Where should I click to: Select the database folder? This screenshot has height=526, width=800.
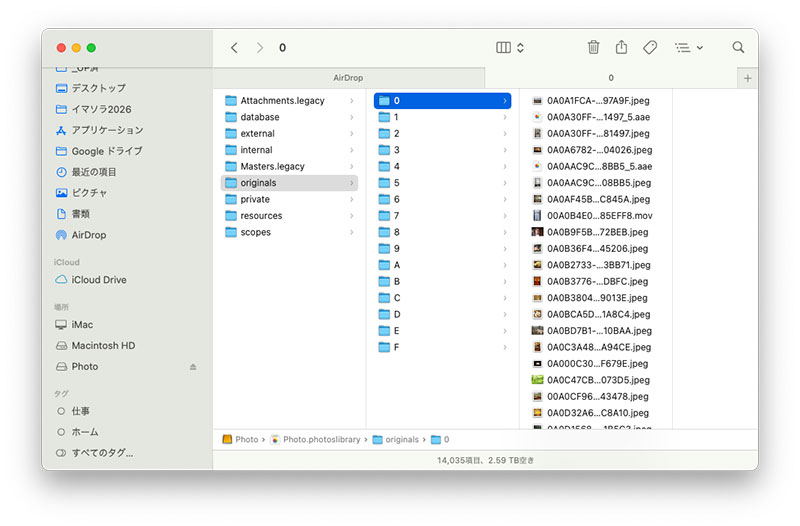pyautogui.click(x=259, y=117)
